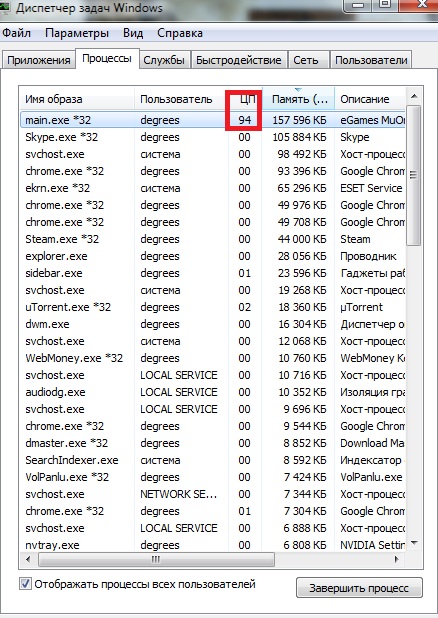Click the Task Manager title bar icon

click(5, 6)
